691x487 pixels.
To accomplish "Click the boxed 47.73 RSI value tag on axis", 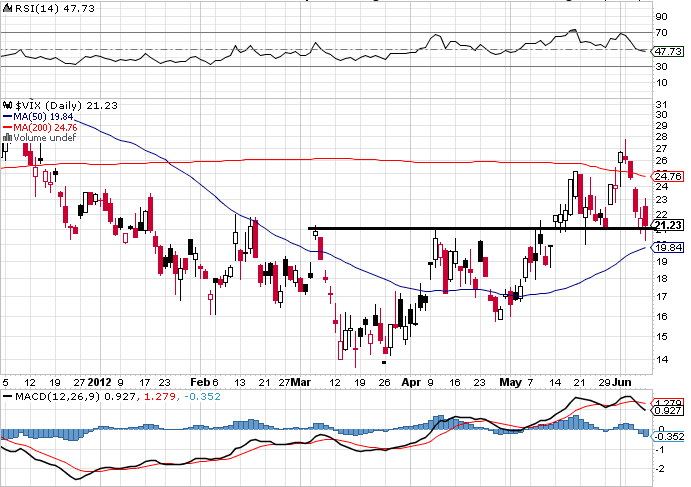I will coord(668,51).
